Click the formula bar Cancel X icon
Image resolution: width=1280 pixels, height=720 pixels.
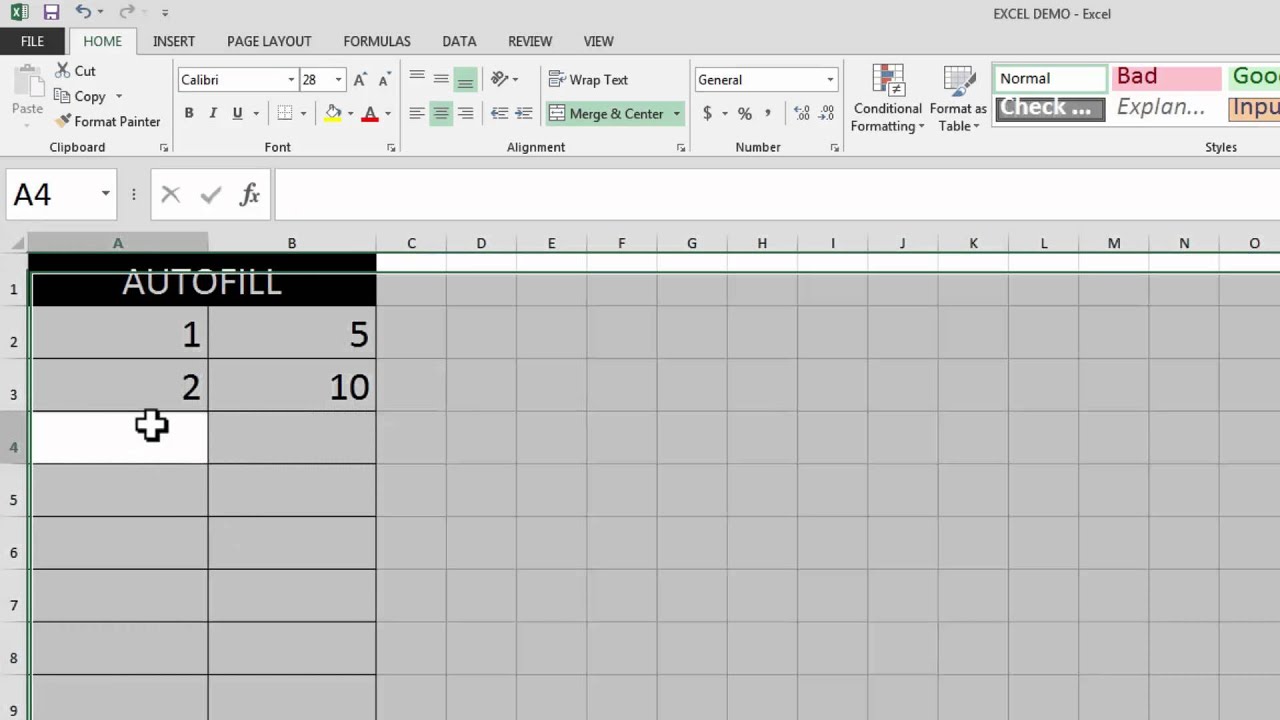click(170, 194)
